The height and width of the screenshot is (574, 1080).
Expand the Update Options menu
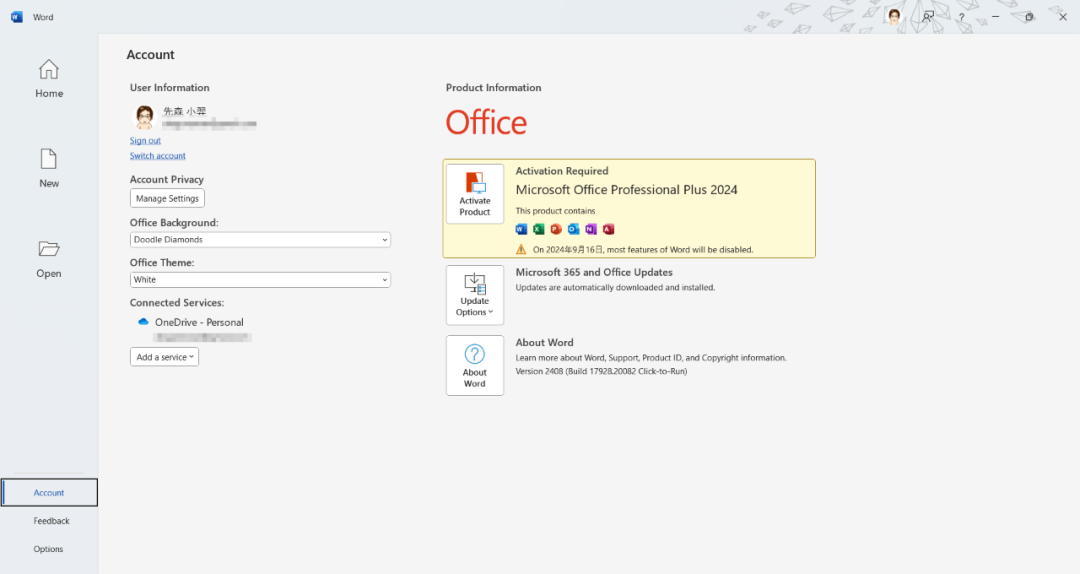point(475,295)
